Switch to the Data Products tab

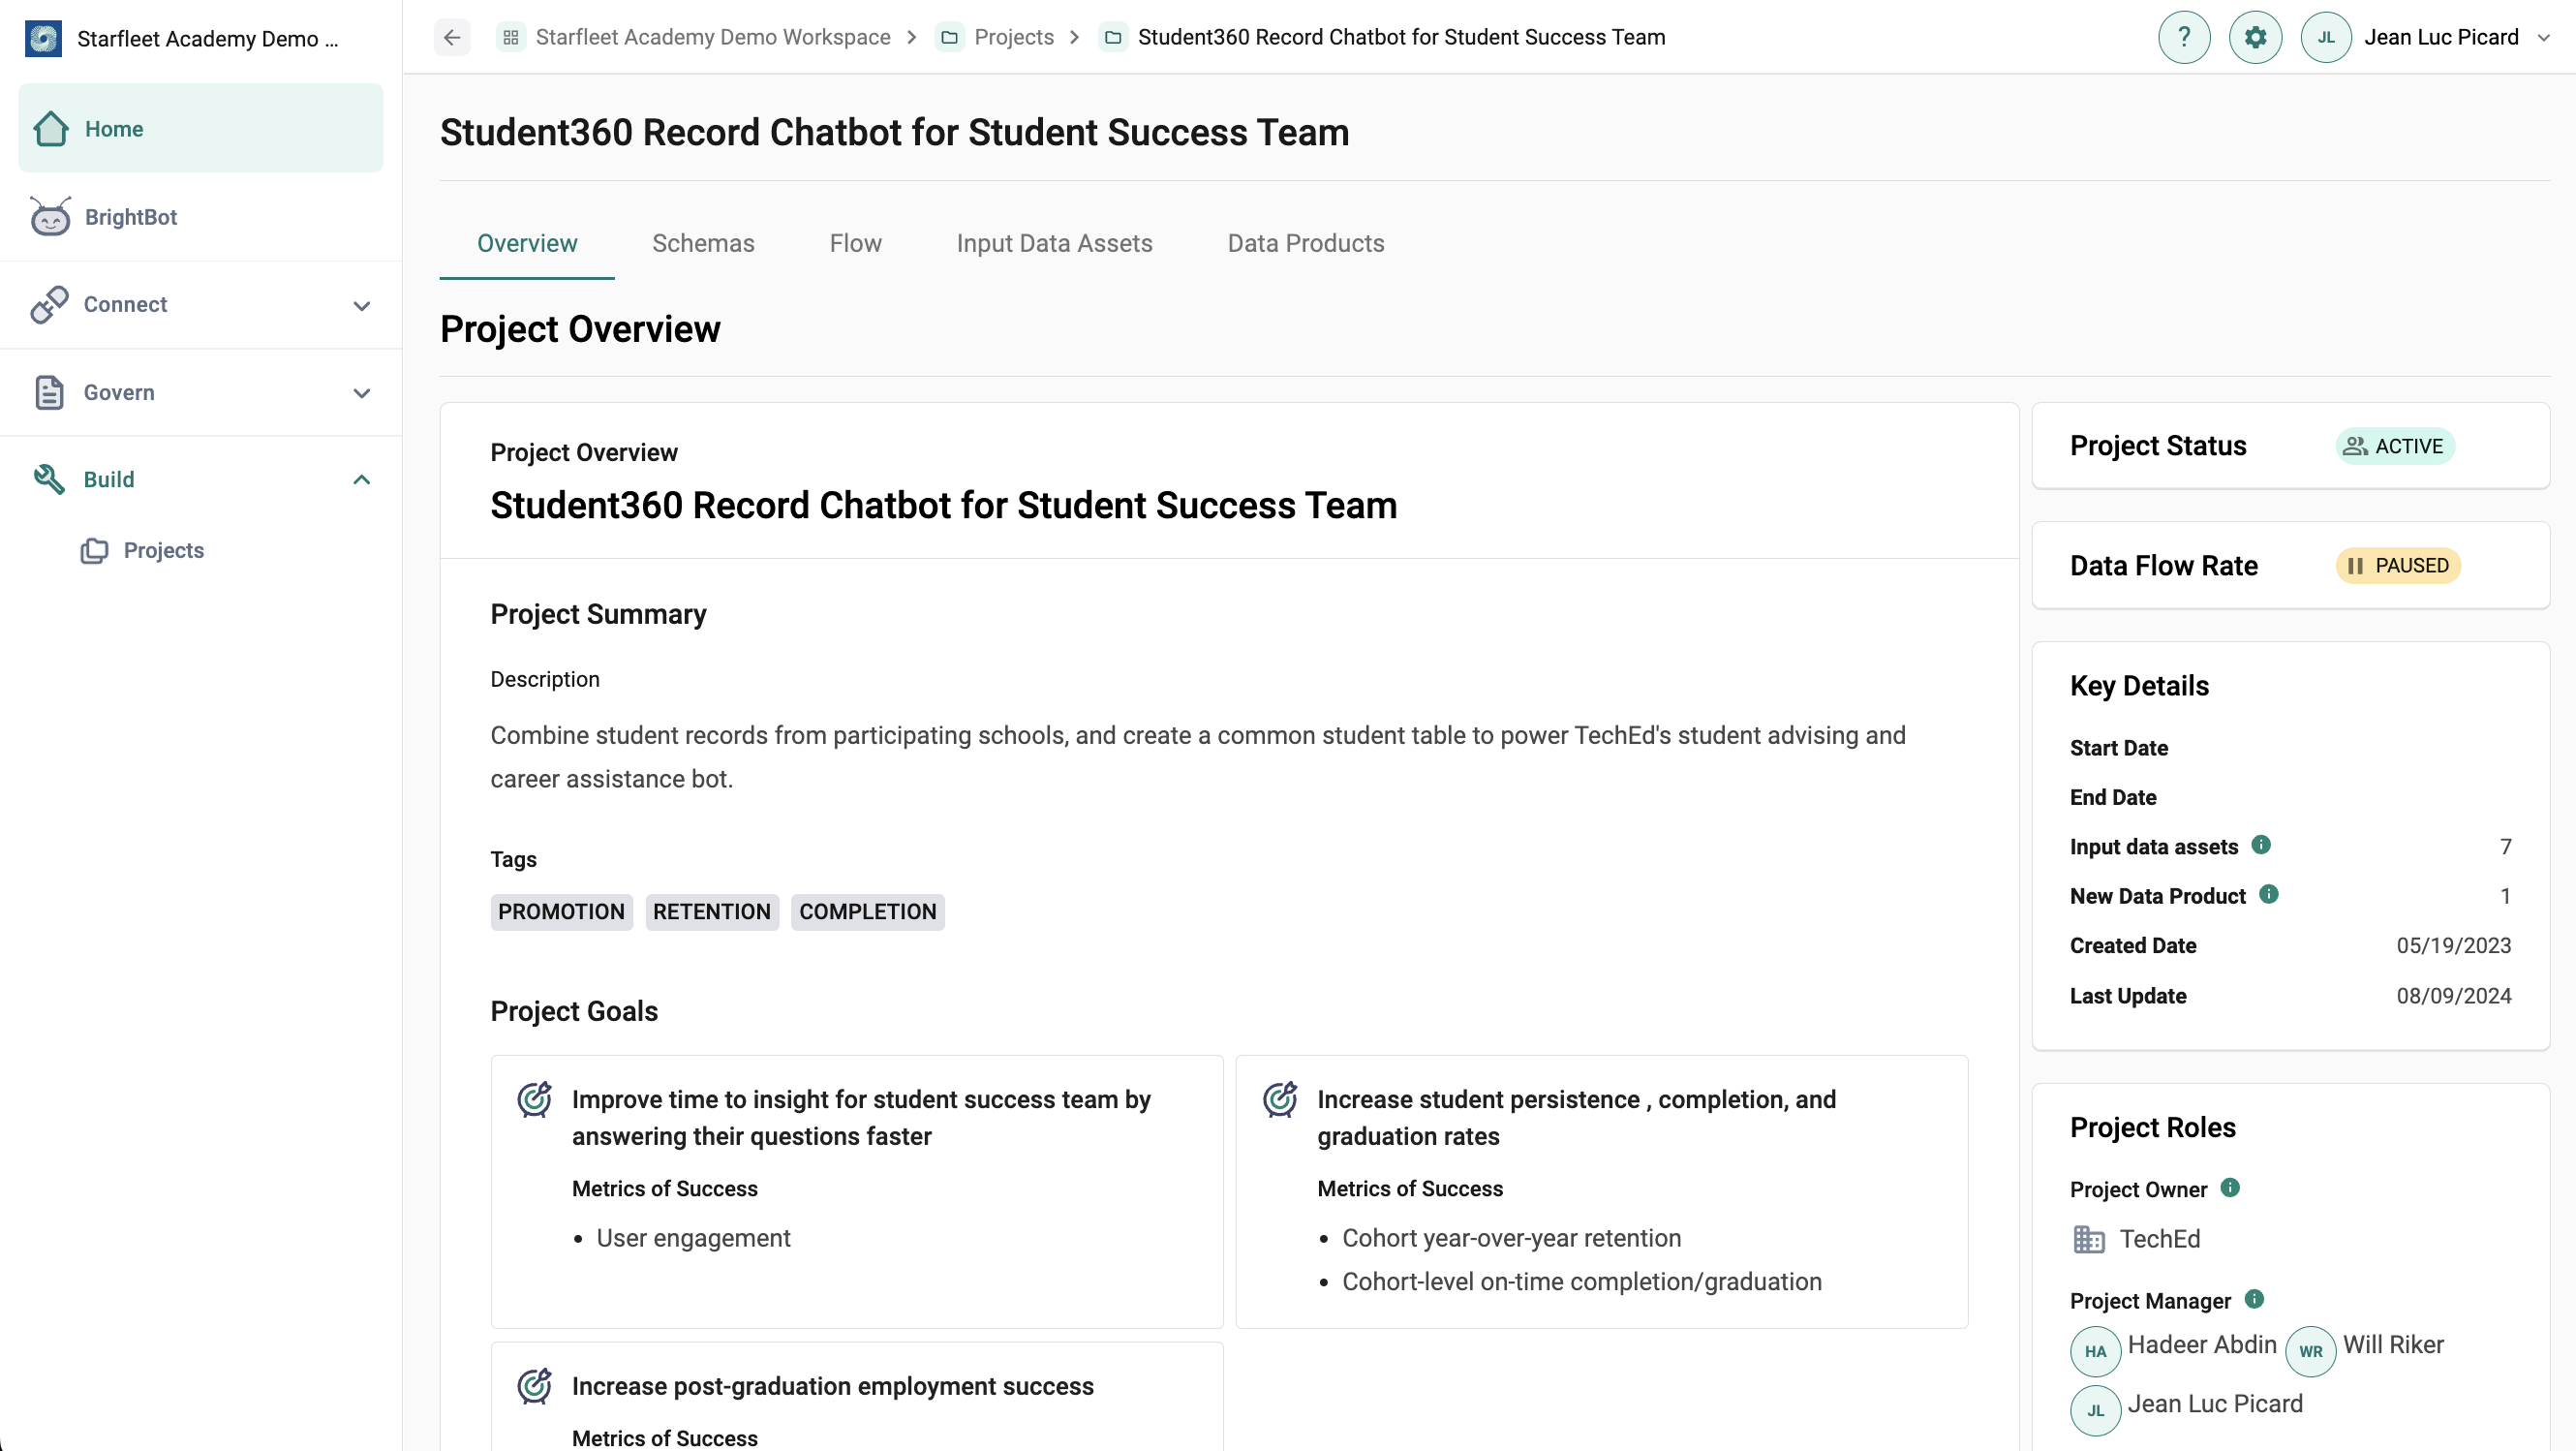tap(1306, 243)
